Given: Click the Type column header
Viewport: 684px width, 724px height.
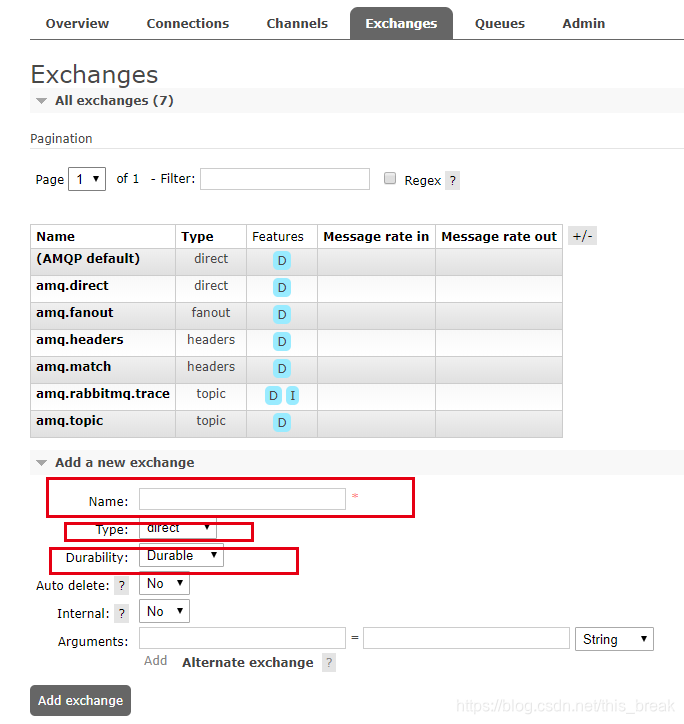Looking at the screenshot, I should point(197,236).
